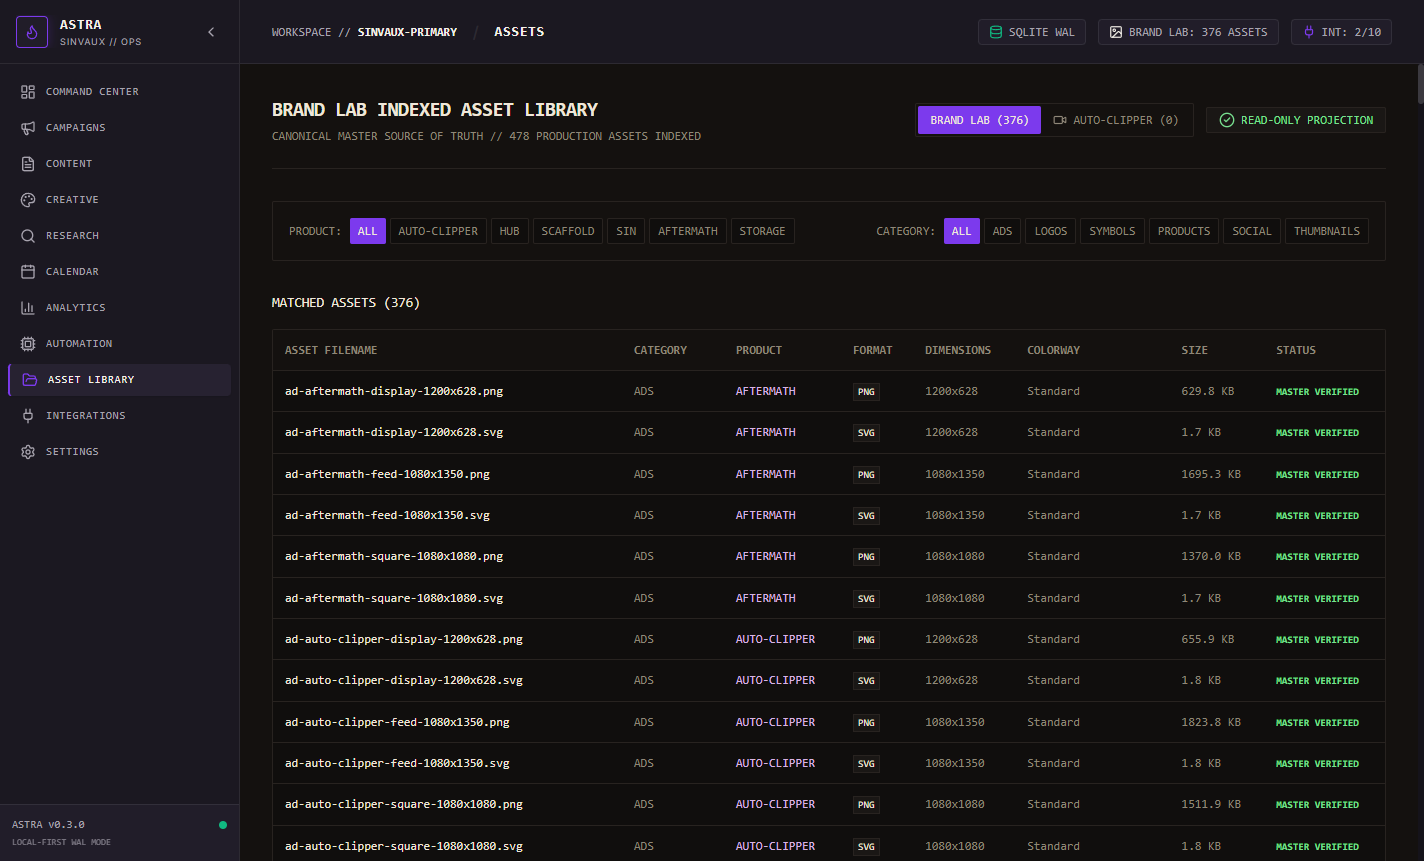
Task: Click the Auto-Clipper video camera icon
Action: [x=1060, y=120]
